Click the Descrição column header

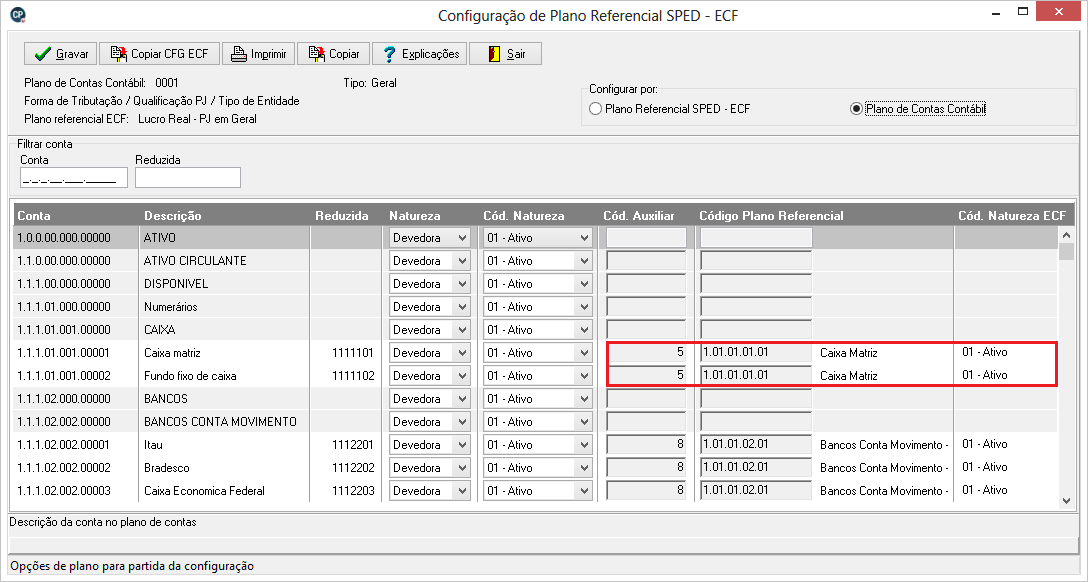pyautogui.click(x=172, y=216)
